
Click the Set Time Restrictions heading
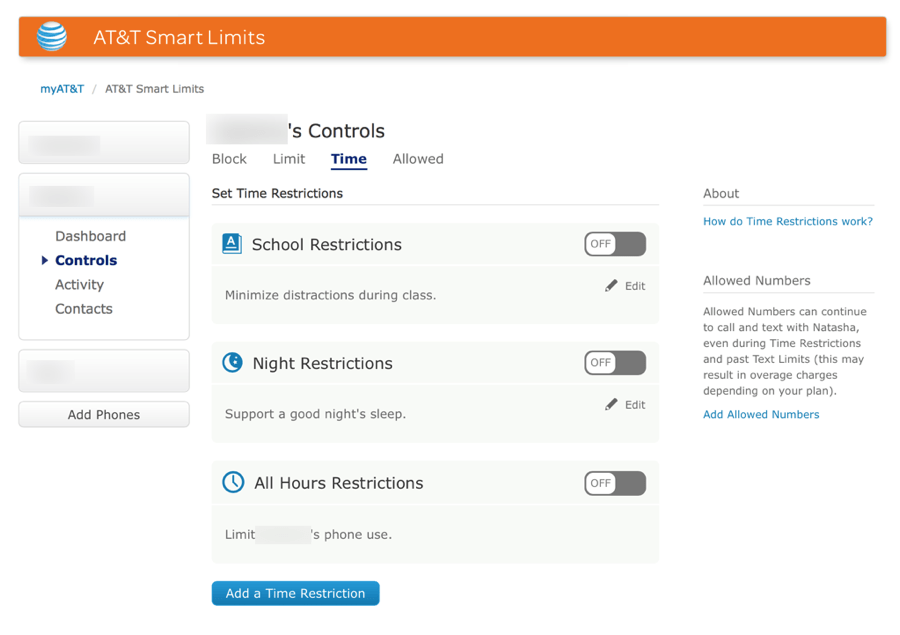click(277, 193)
